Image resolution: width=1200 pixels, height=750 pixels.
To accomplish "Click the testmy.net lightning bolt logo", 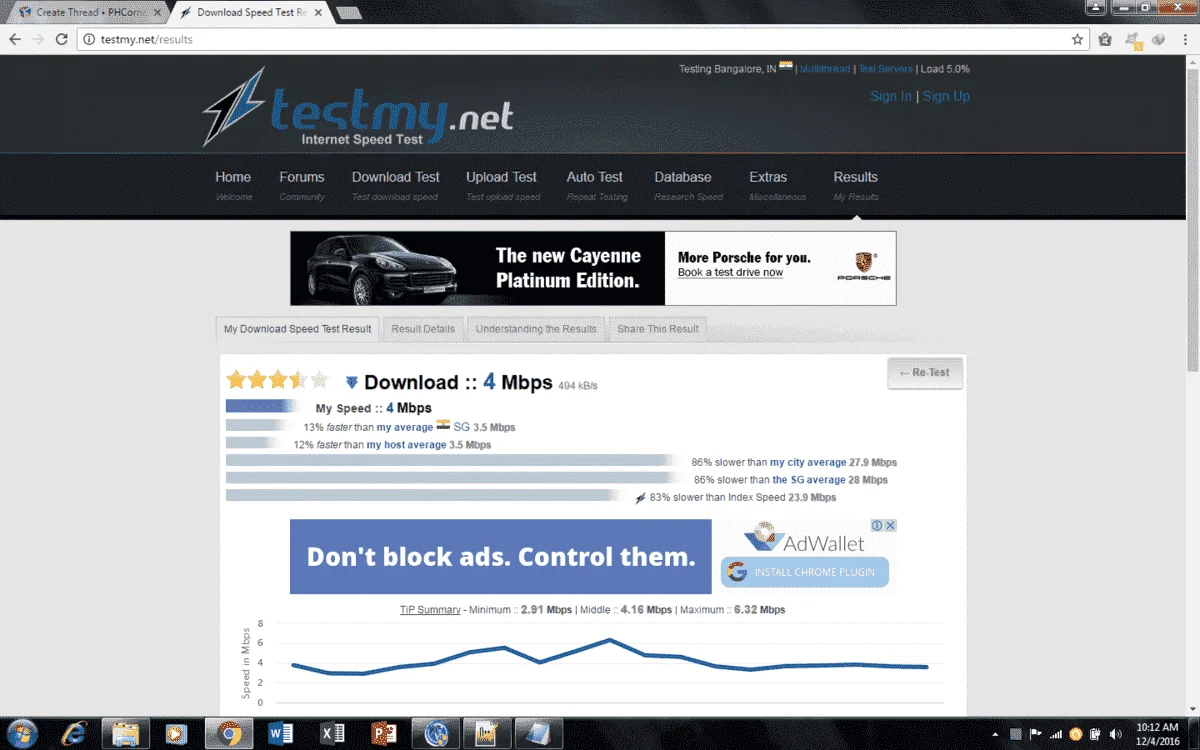I will tap(236, 107).
